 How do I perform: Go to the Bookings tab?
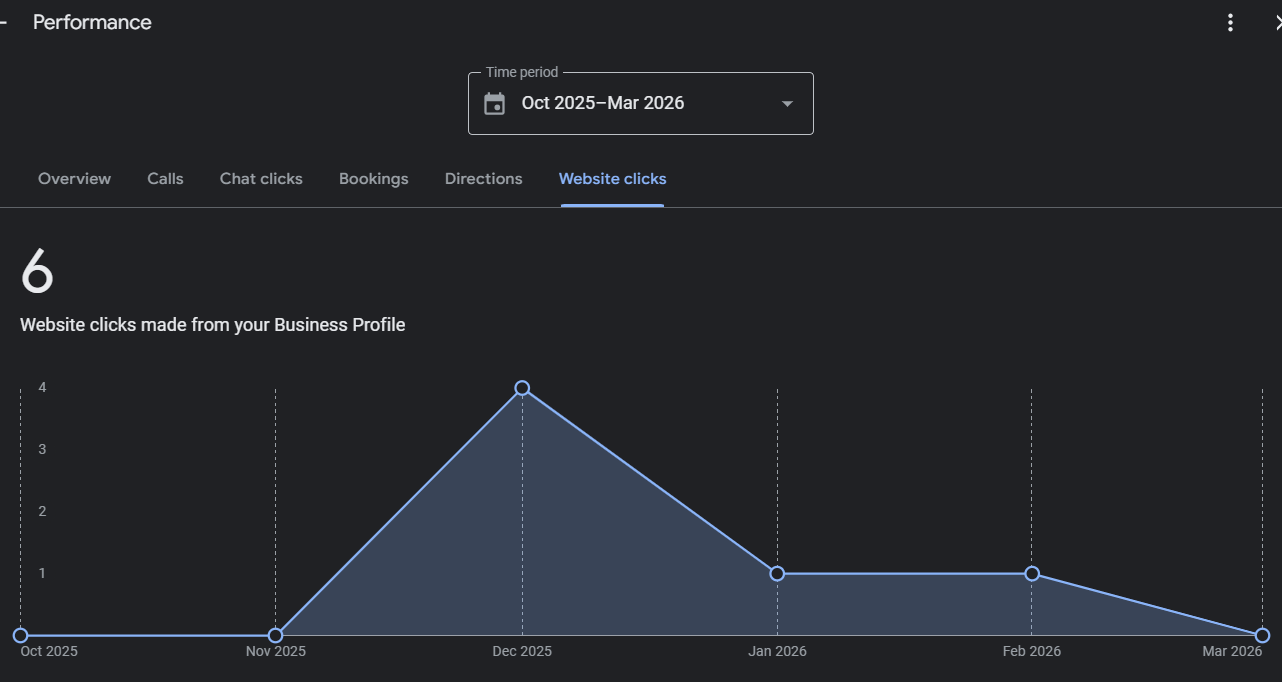[373, 179]
